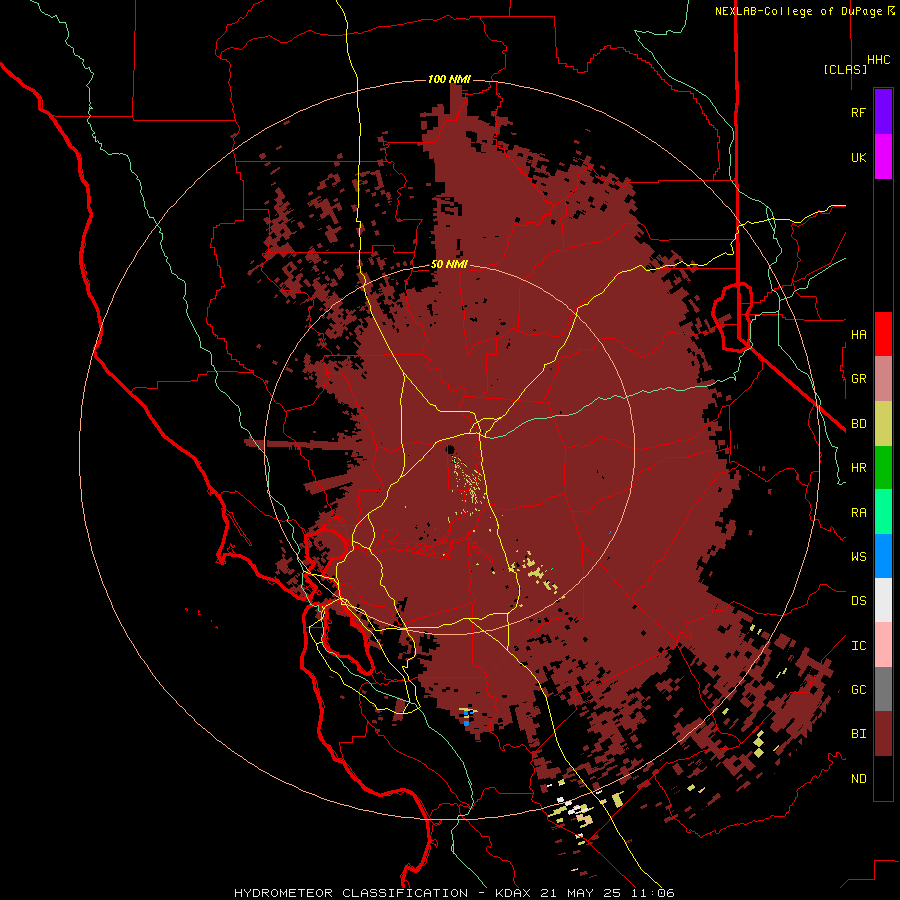Click the DS white legend swatch

tap(883, 600)
